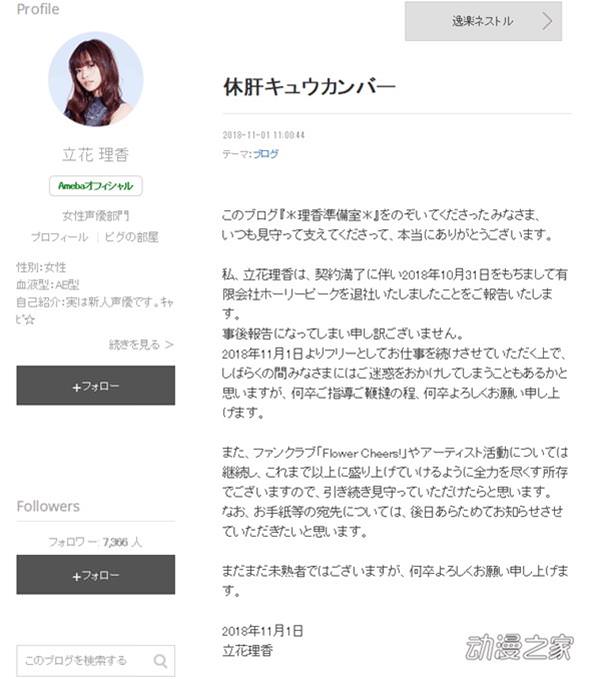Open the blogger name 立花 理香
The image size is (600, 679).
coord(96,155)
